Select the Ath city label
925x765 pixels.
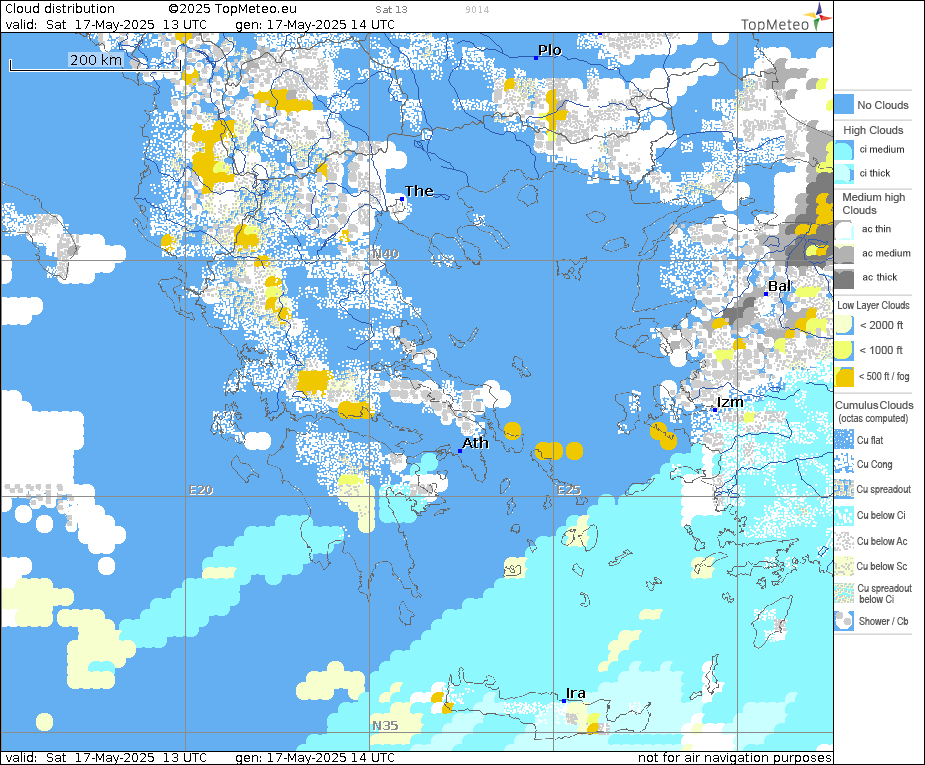pyautogui.click(x=475, y=443)
